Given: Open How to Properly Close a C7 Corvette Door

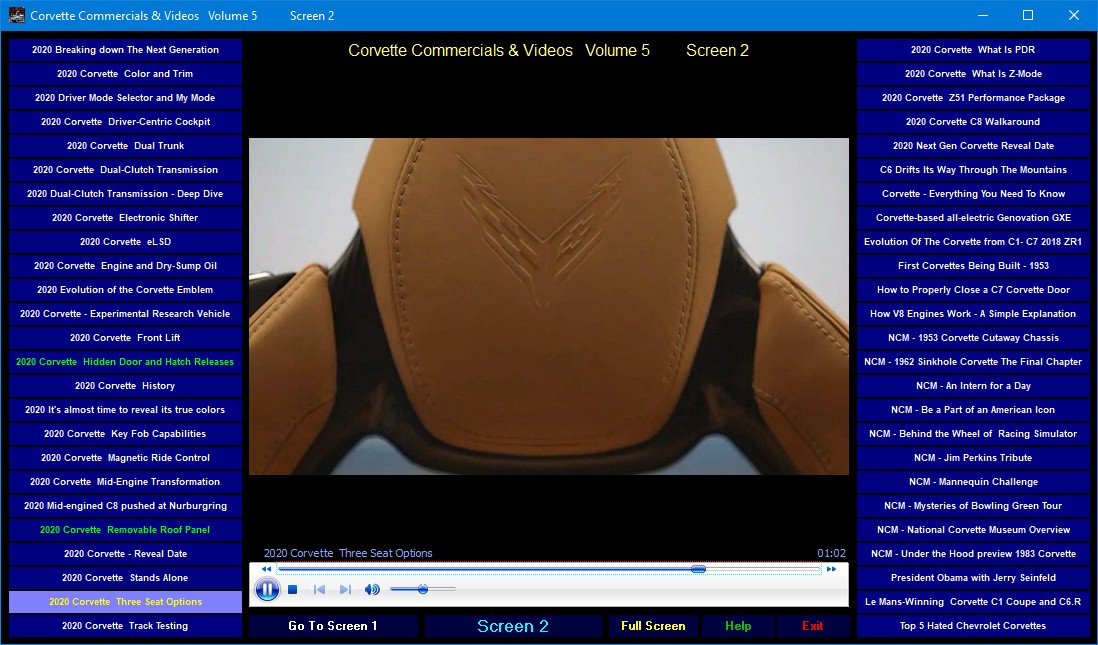Looking at the screenshot, I should (x=973, y=290).
